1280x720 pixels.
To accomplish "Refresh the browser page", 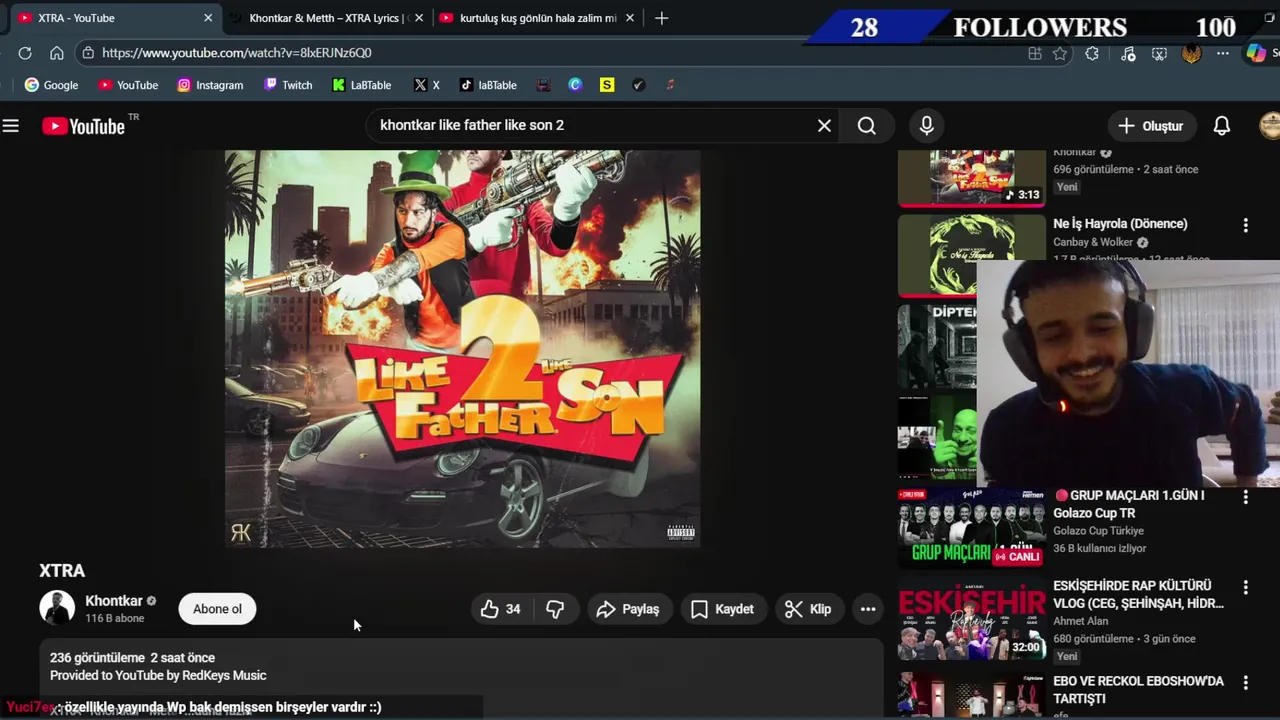I will (x=25, y=53).
